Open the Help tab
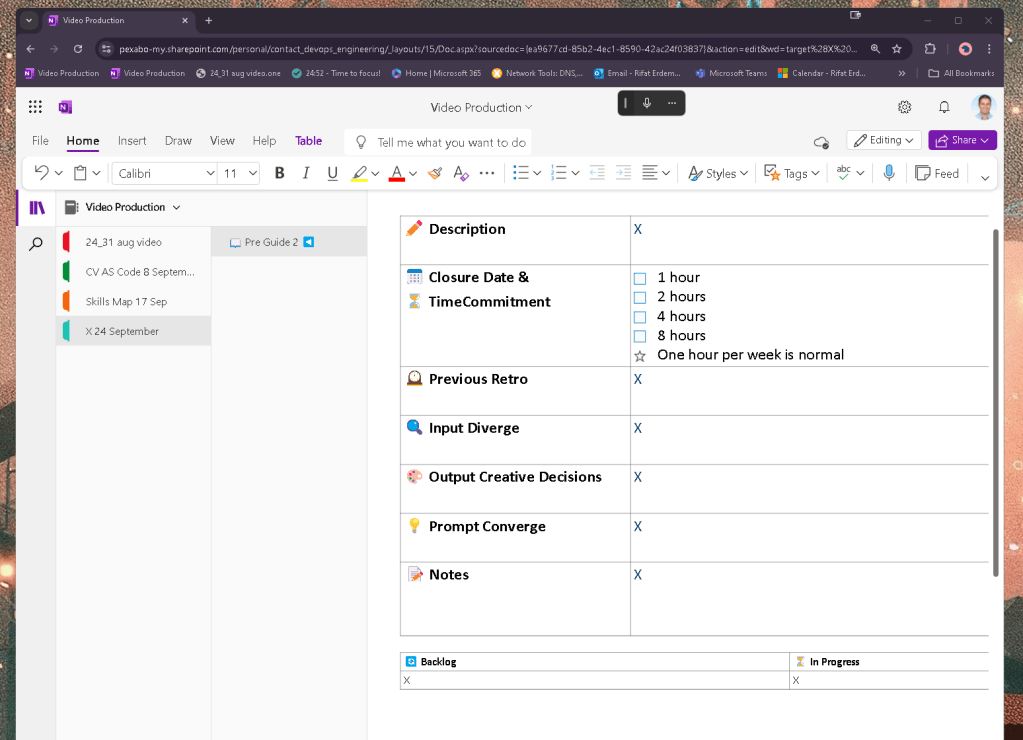The image size is (1023, 740). pyautogui.click(x=264, y=141)
